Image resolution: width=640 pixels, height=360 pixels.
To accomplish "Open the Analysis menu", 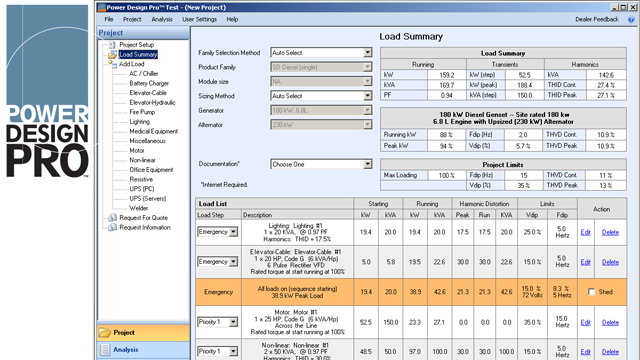I will tap(162, 19).
